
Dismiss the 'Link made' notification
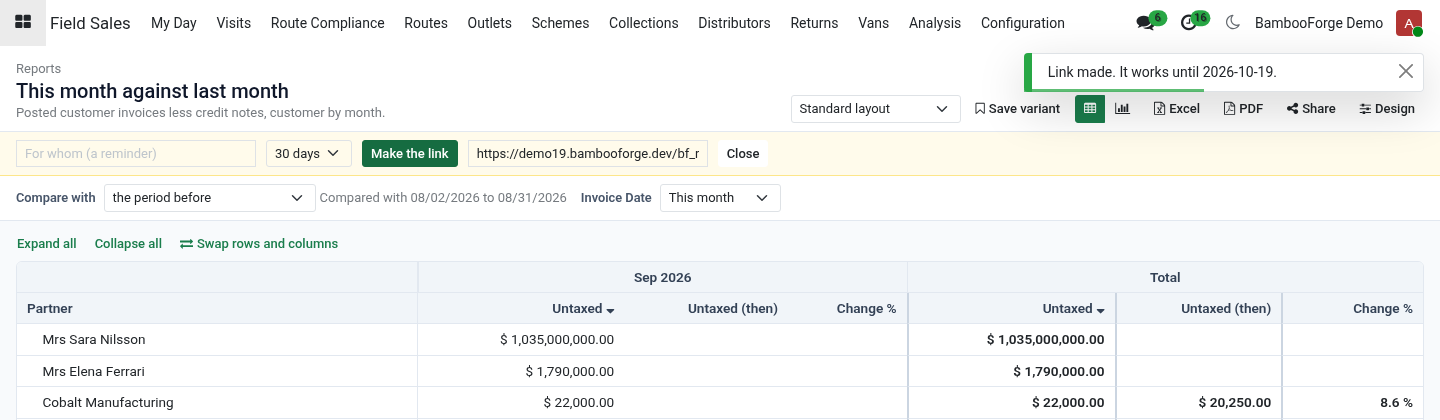[1406, 71]
